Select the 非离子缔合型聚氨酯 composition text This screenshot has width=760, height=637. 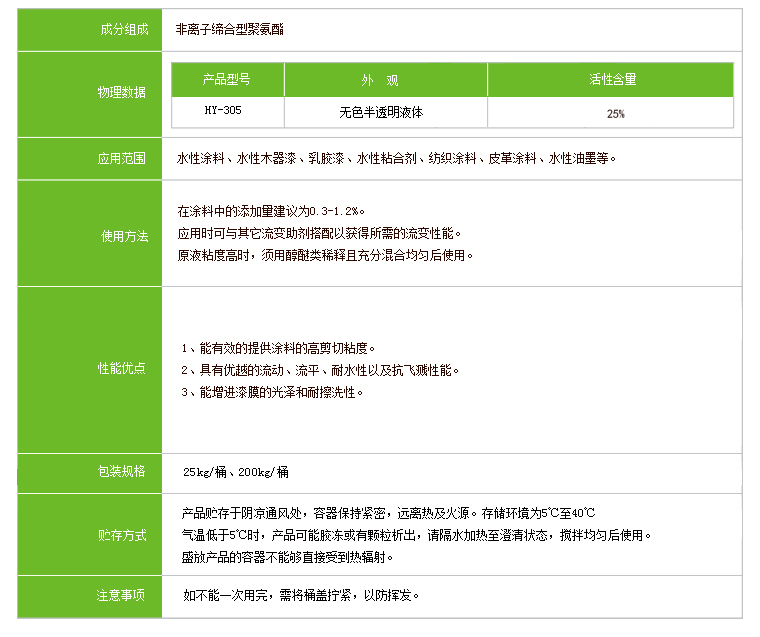pyautogui.click(x=229, y=30)
